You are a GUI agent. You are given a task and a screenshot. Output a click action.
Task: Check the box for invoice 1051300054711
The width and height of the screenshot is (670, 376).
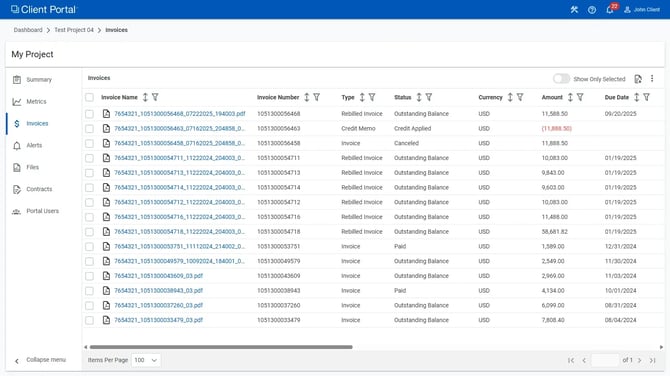89,158
